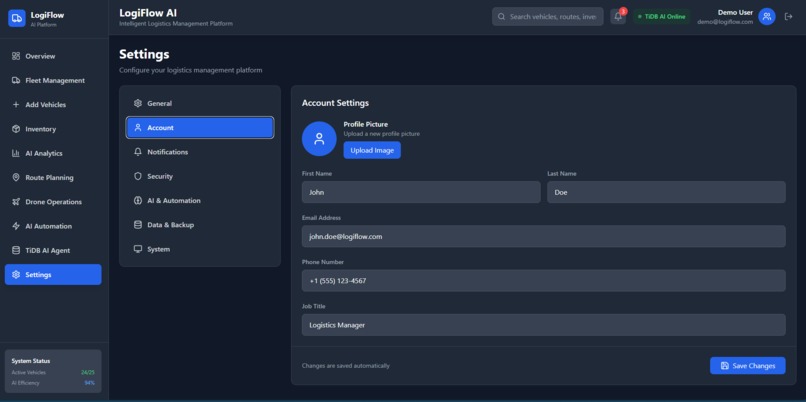Open the Inventory page

(x=53, y=129)
